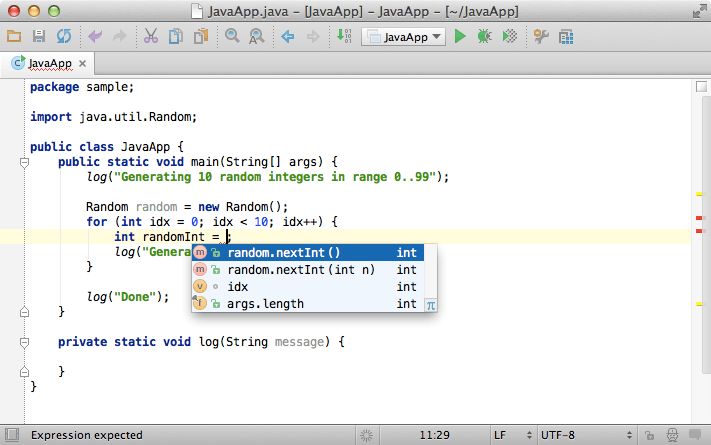Open Project Structure icon
The image size is (711, 445).
pos(566,37)
